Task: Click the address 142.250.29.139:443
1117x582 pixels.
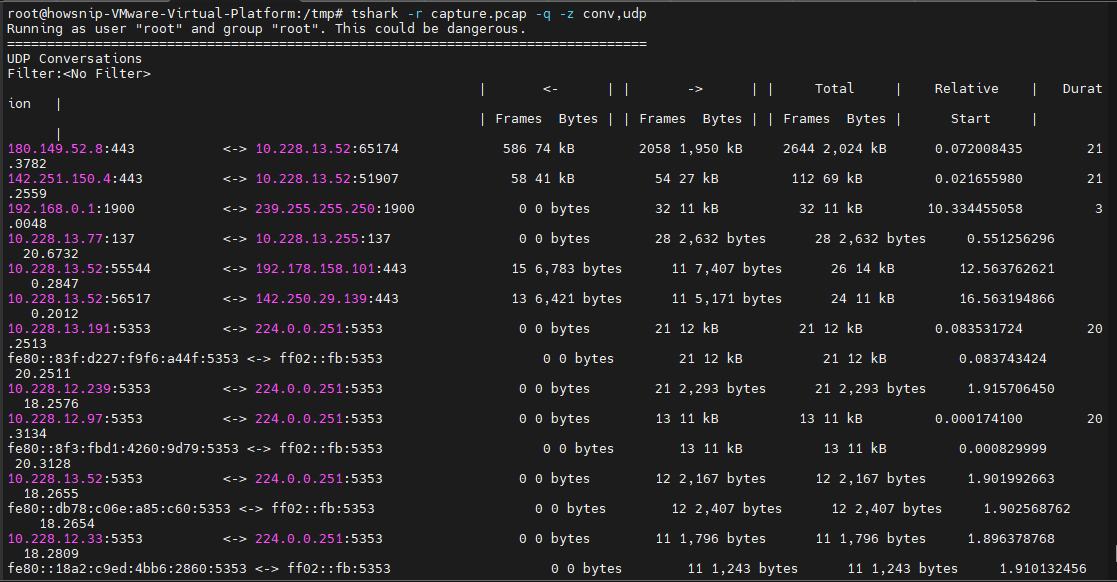Action: point(327,298)
